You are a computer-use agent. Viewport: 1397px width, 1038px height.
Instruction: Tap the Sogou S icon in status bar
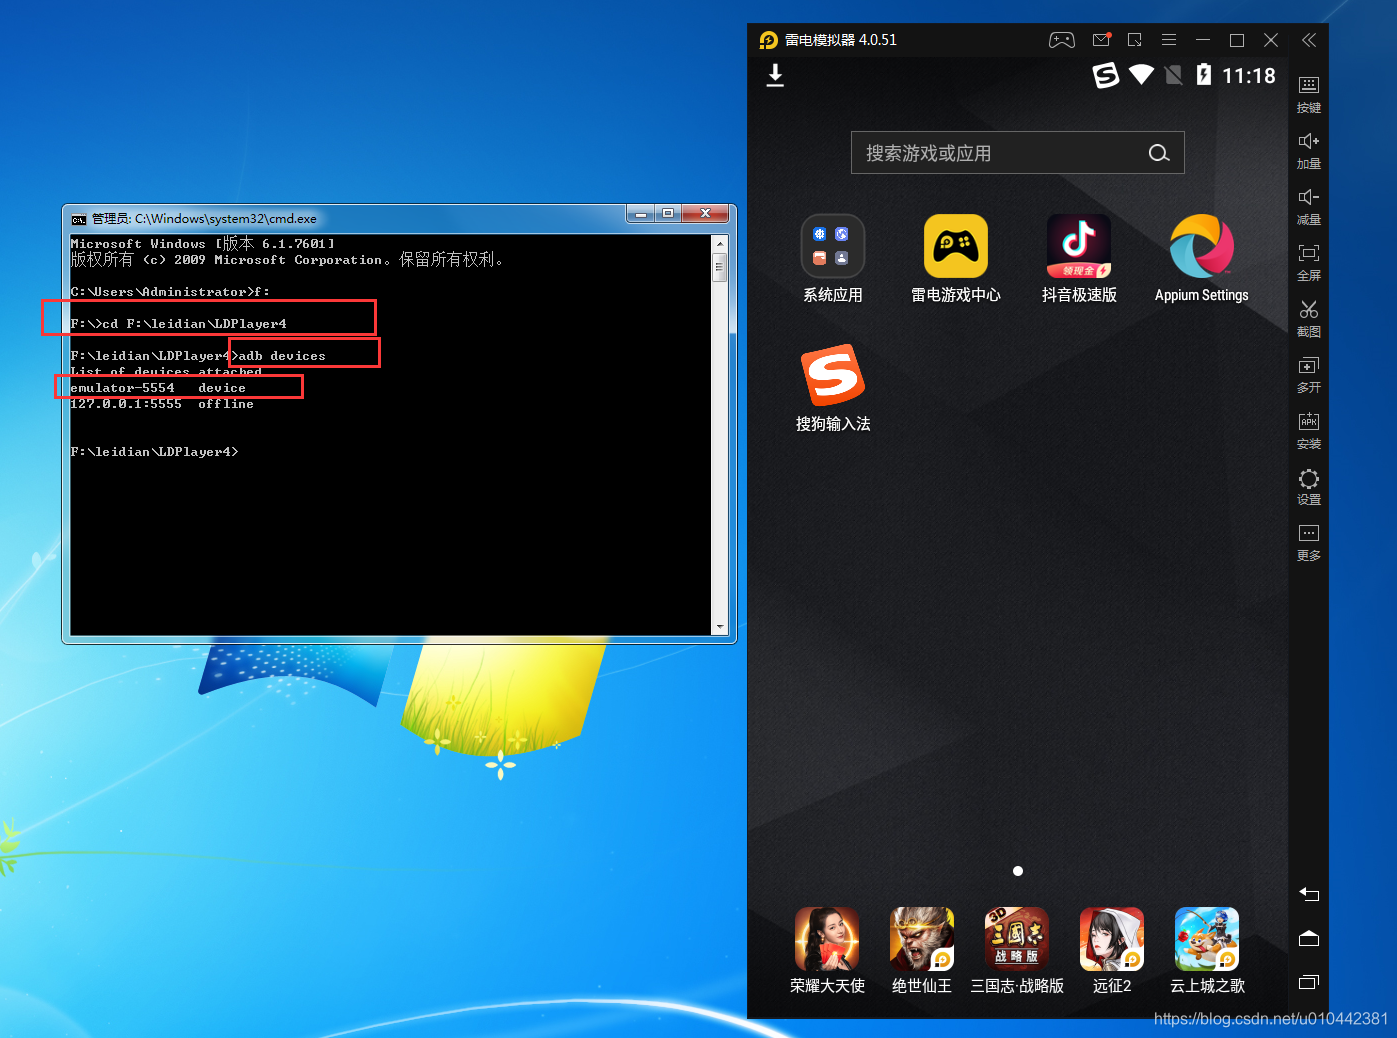pos(1105,75)
